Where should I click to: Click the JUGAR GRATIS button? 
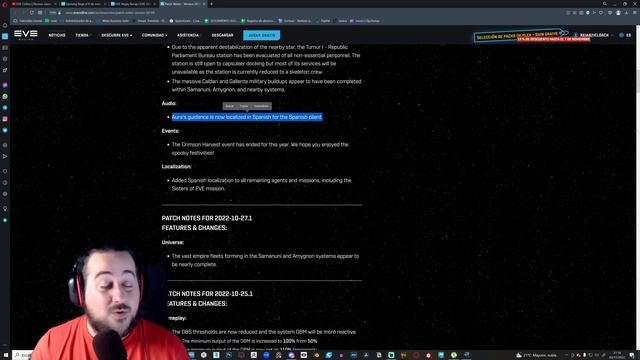point(262,35)
